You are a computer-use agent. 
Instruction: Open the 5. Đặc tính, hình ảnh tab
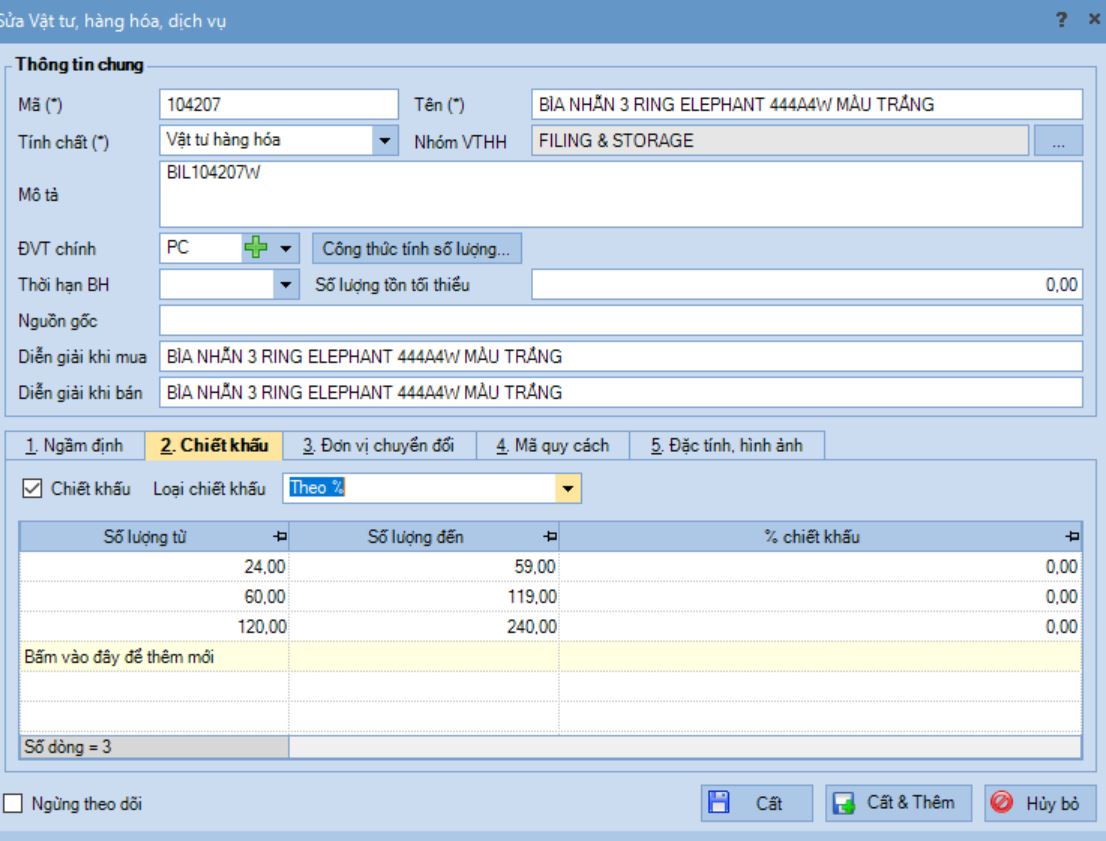coord(727,446)
